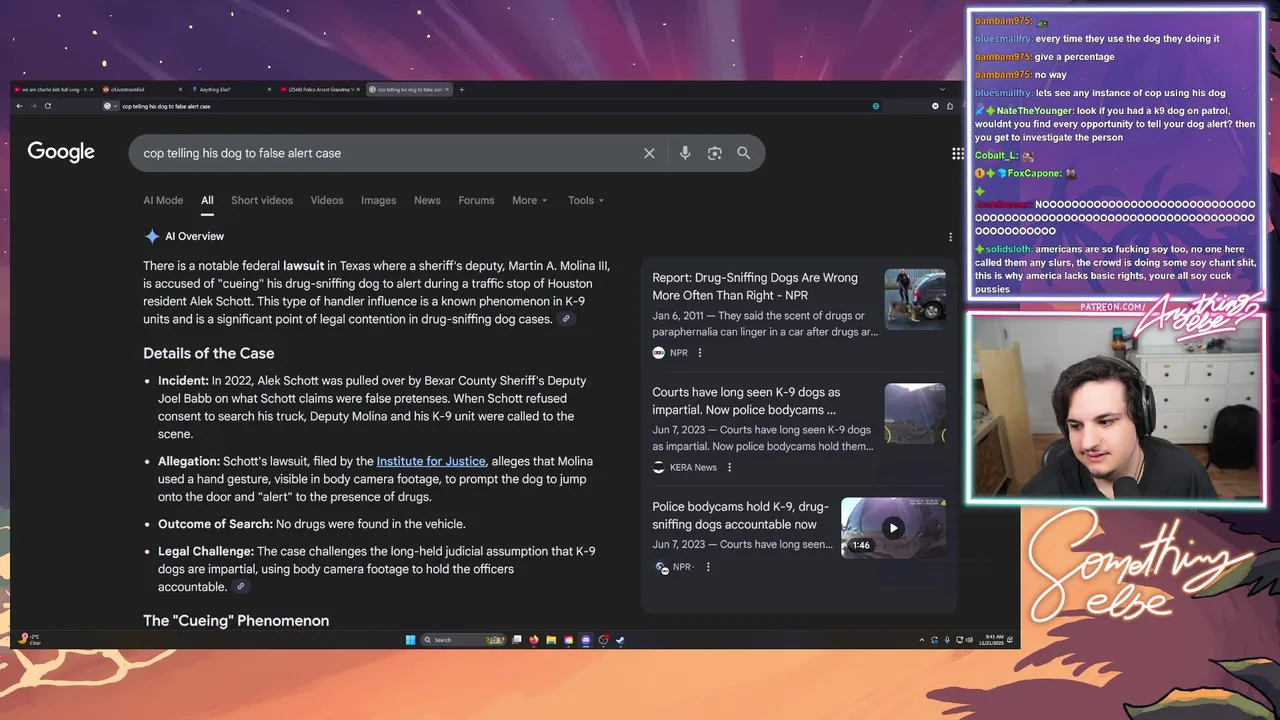
Task: Play the 1:46 NPR video thumbnail
Action: coord(893,528)
